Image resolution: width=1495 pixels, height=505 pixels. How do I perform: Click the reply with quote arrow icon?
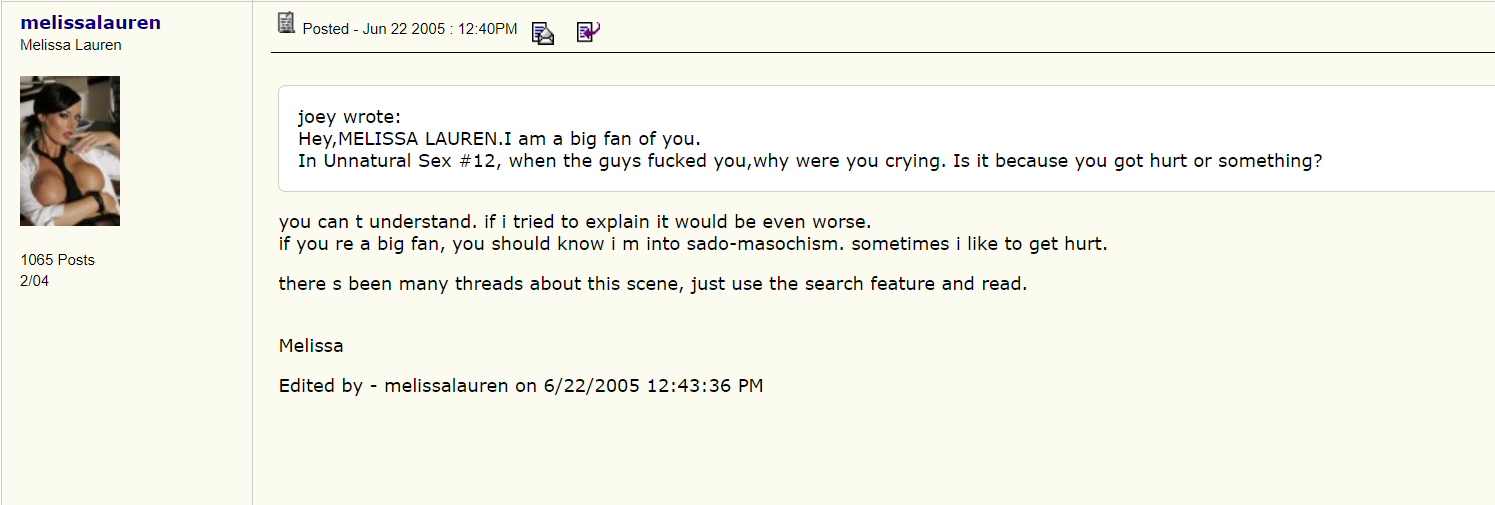click(588, 32)
